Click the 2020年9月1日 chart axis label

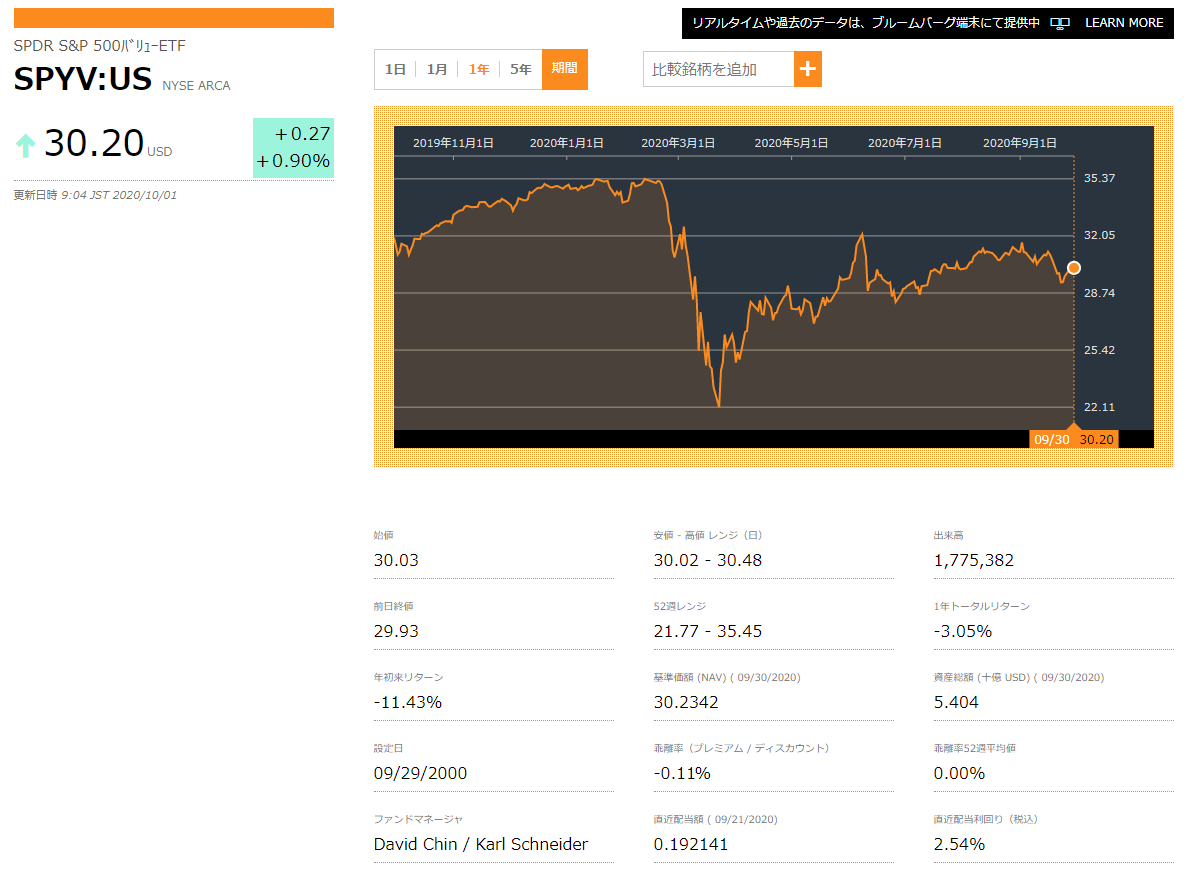[1020, 143]
